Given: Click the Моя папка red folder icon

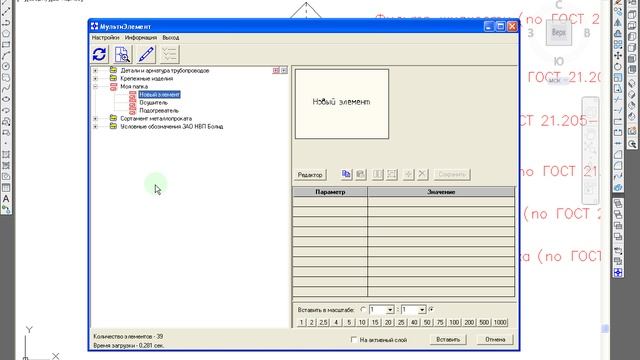Looking at the screenshot, I should [113, 87].
